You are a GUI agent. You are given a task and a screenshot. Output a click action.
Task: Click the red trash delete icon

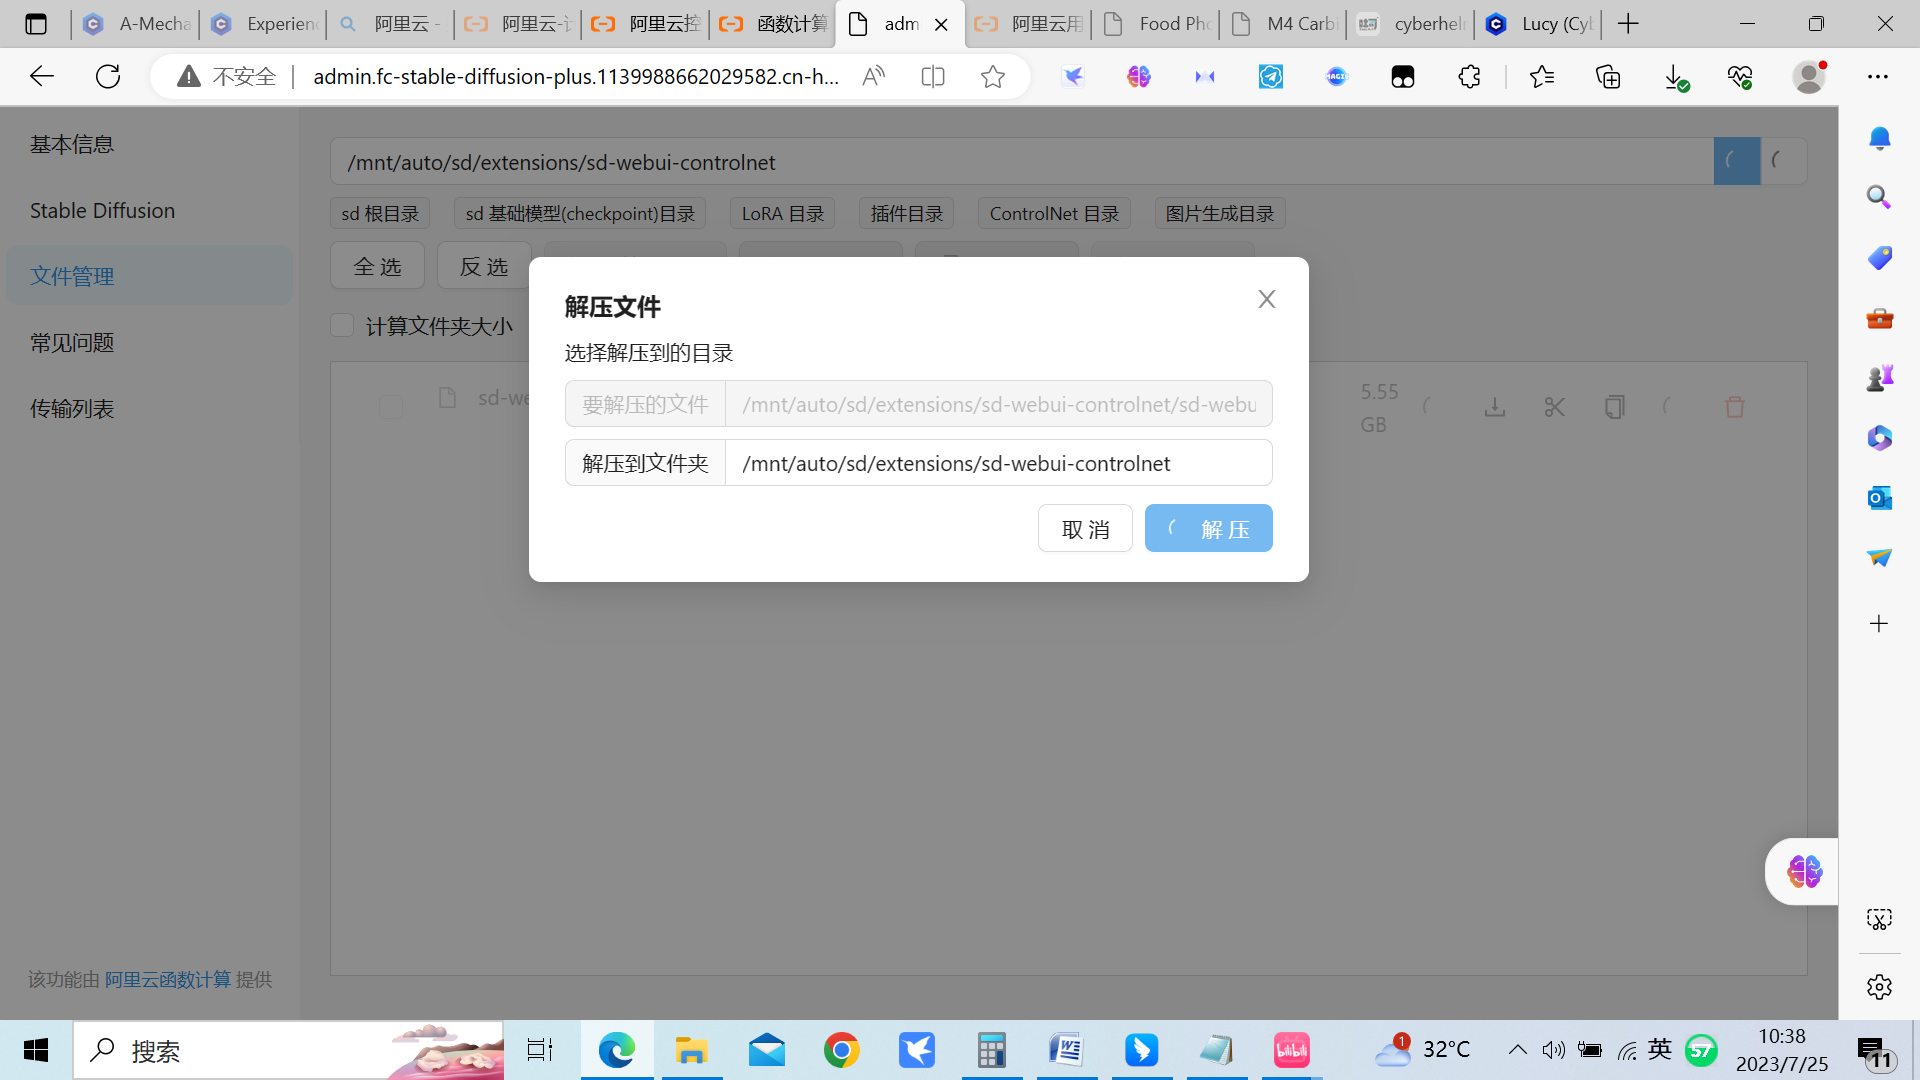(x=1735, y=407)
